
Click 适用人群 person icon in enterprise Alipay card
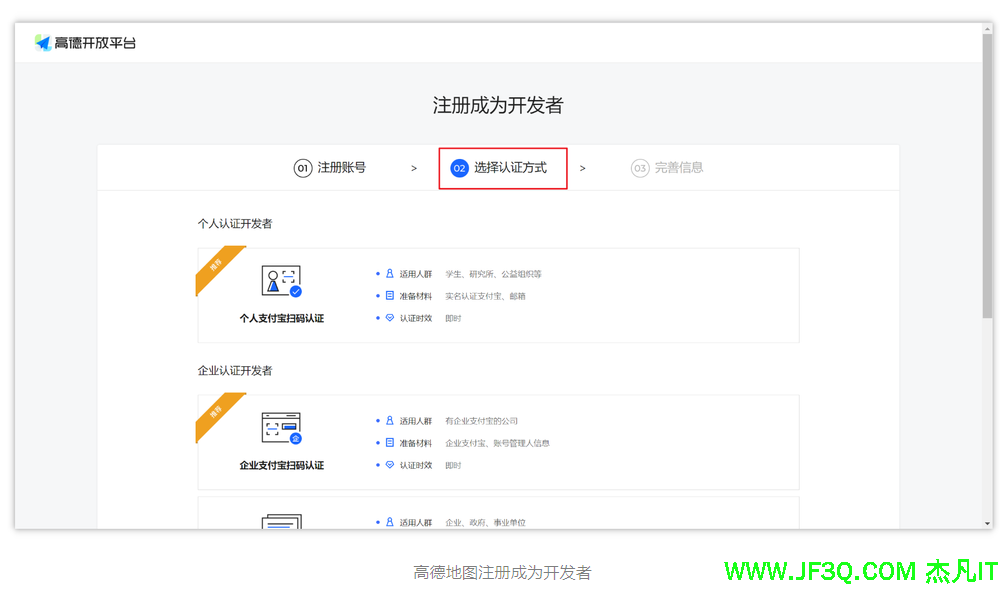coord(390,421)
